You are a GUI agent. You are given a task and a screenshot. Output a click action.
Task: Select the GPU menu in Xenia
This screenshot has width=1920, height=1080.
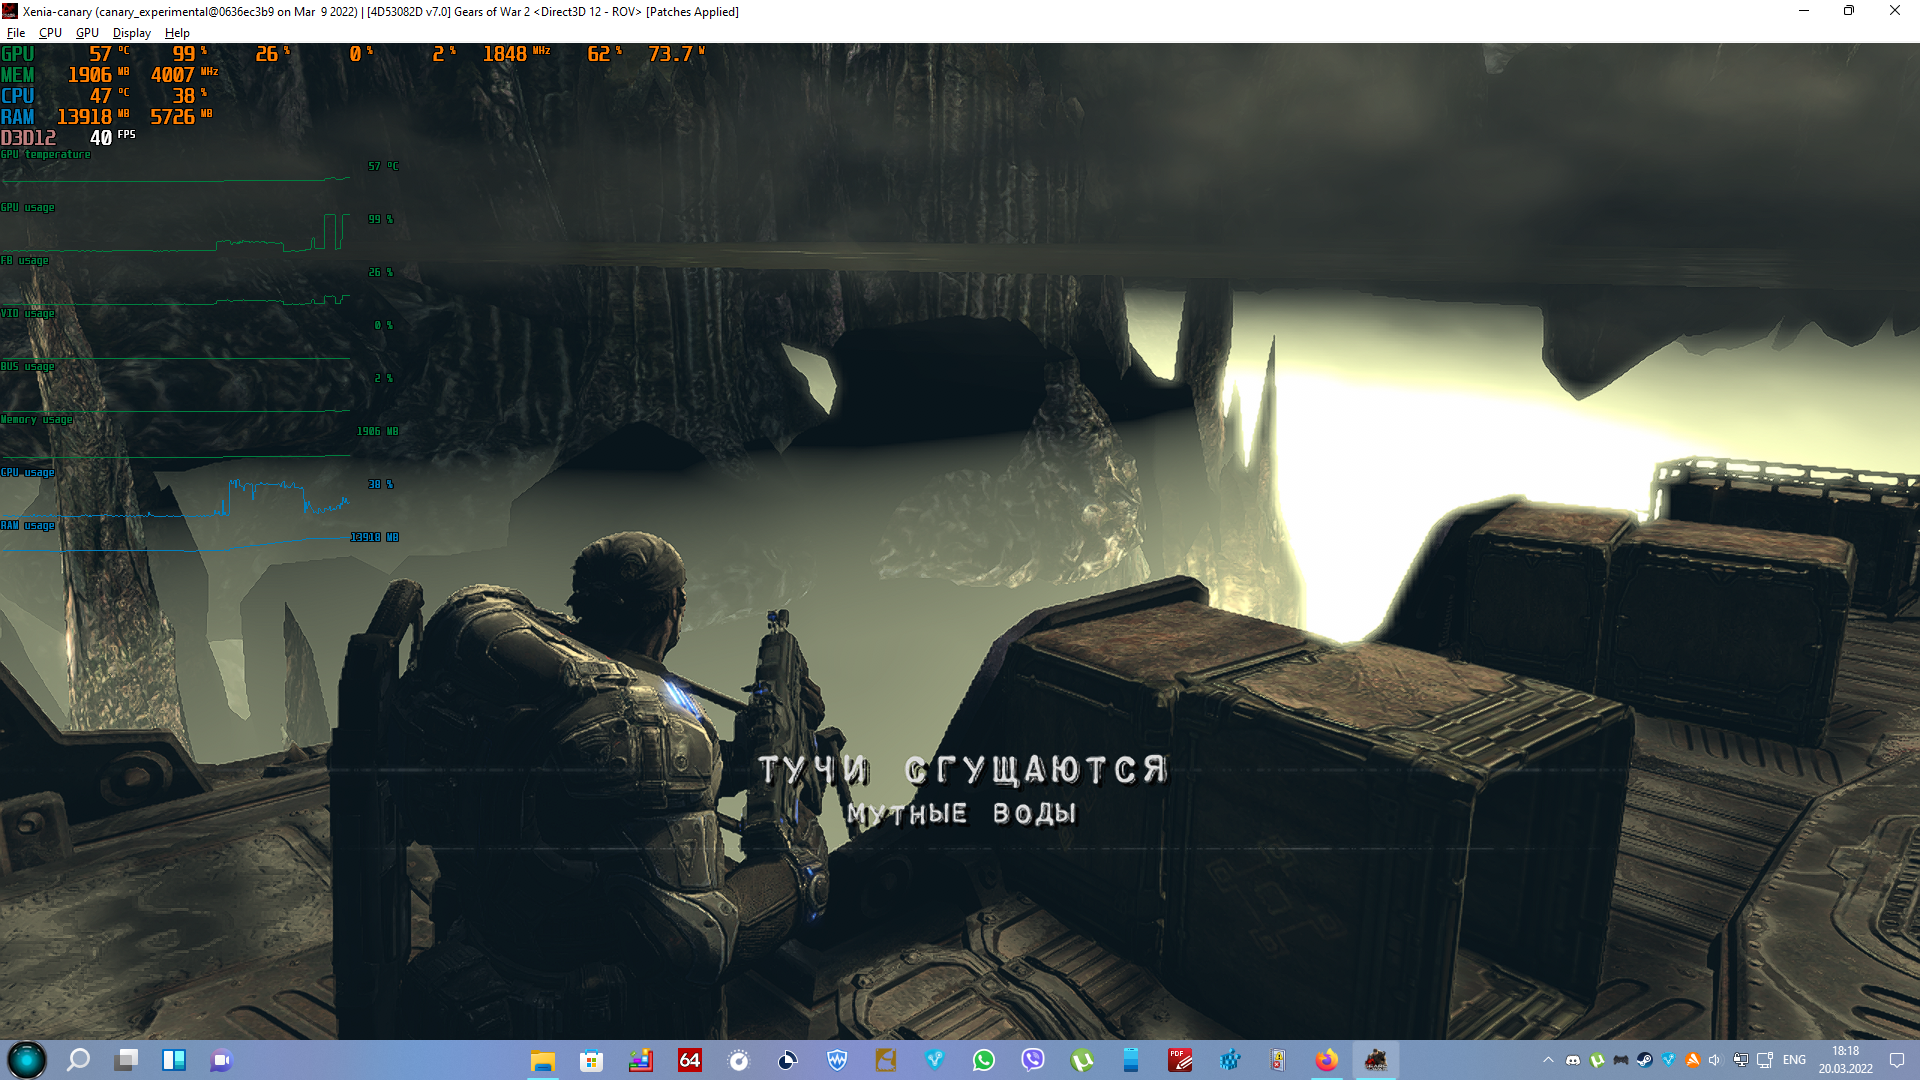(84, 33)
